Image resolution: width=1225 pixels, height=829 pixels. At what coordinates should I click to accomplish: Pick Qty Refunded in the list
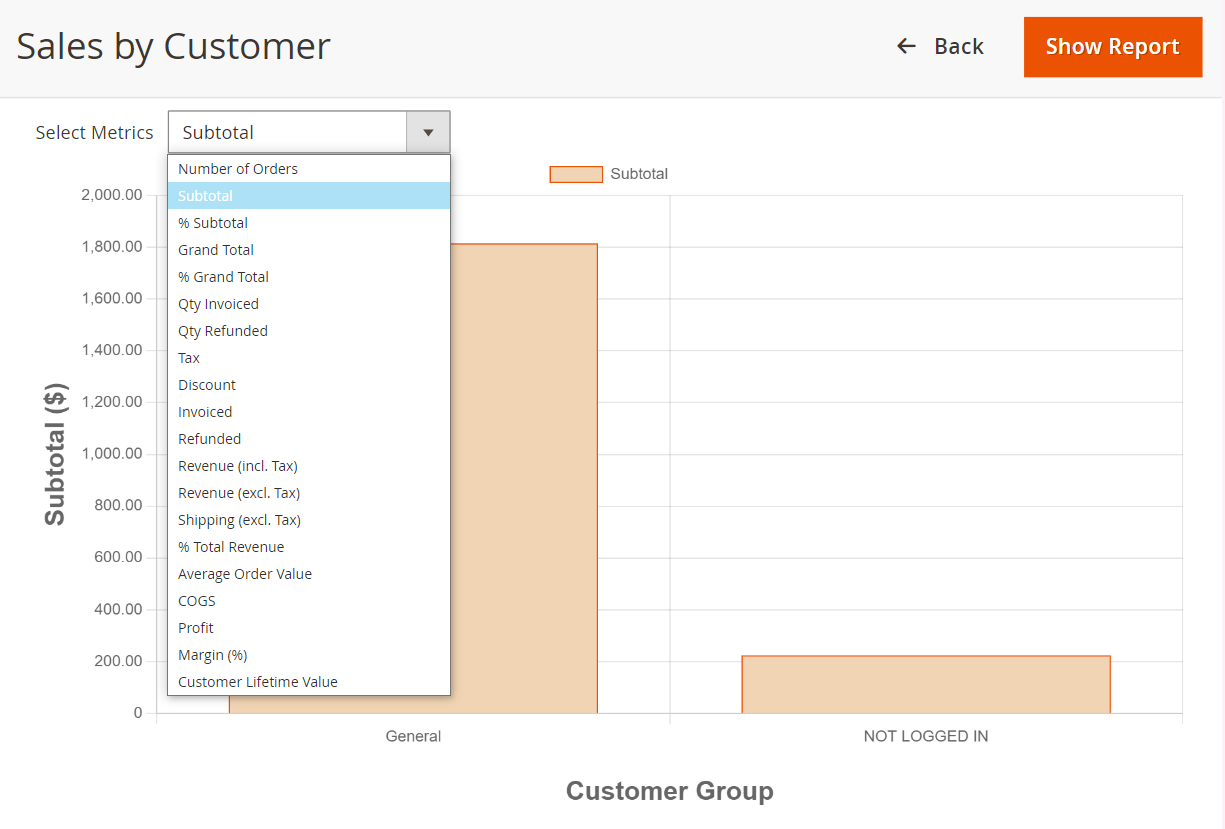(309, 331)
